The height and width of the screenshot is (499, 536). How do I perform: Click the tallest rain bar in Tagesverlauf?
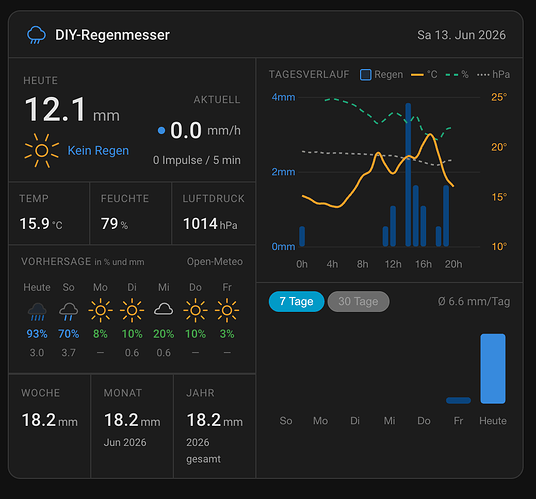click(x=408, y=175)
